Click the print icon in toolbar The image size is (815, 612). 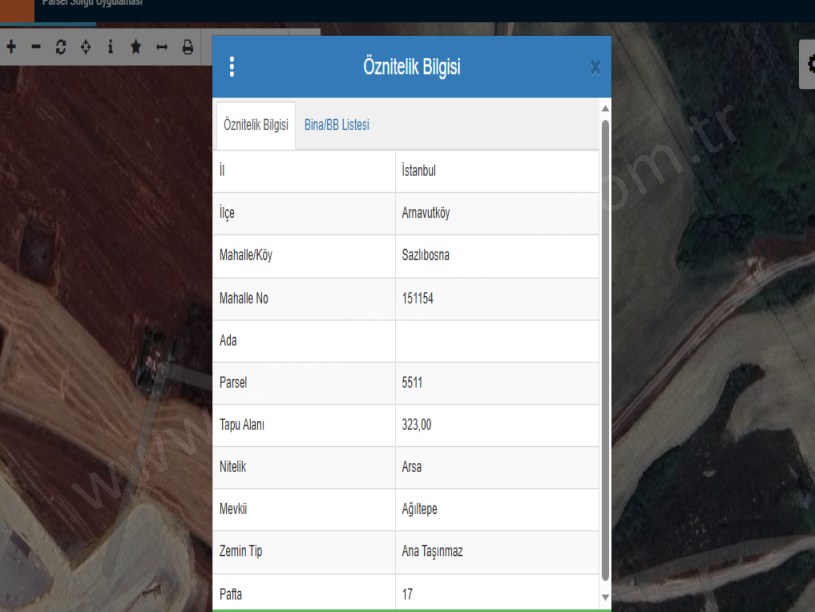click(x=186, y=47)
